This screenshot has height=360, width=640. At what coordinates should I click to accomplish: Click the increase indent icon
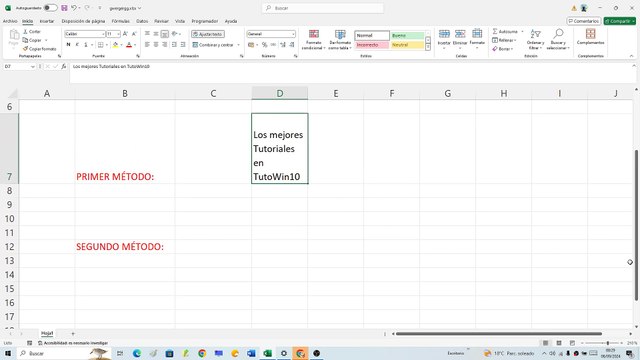(x=183, y=44)
